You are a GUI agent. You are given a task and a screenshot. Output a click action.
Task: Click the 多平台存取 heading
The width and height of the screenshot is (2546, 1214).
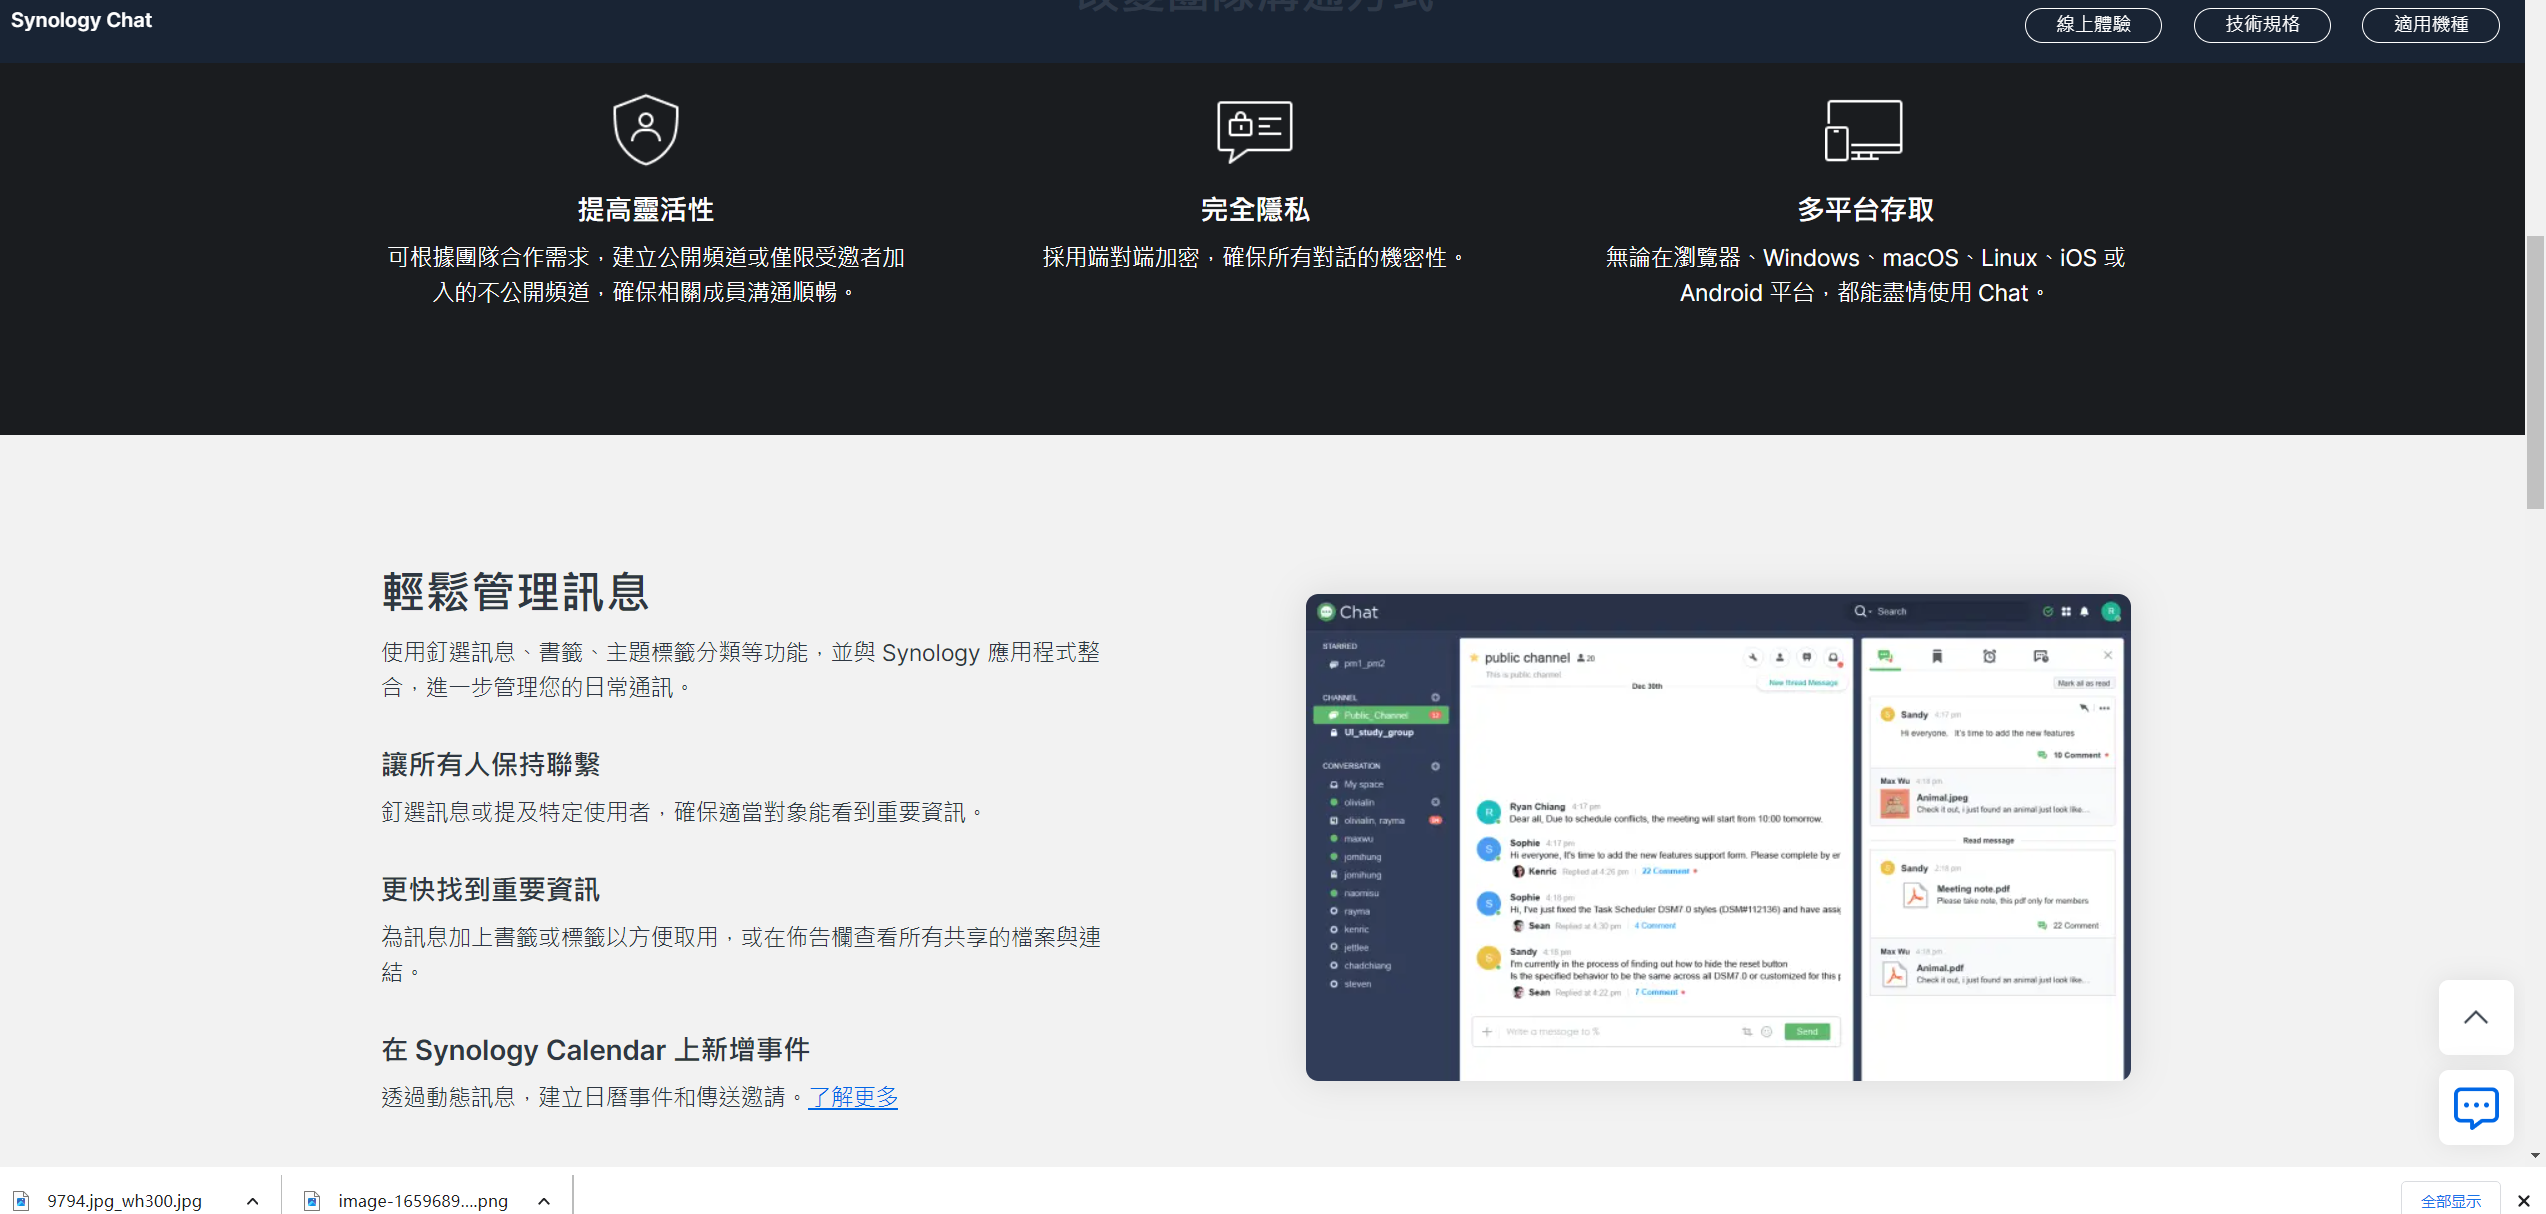point(1865,210)
